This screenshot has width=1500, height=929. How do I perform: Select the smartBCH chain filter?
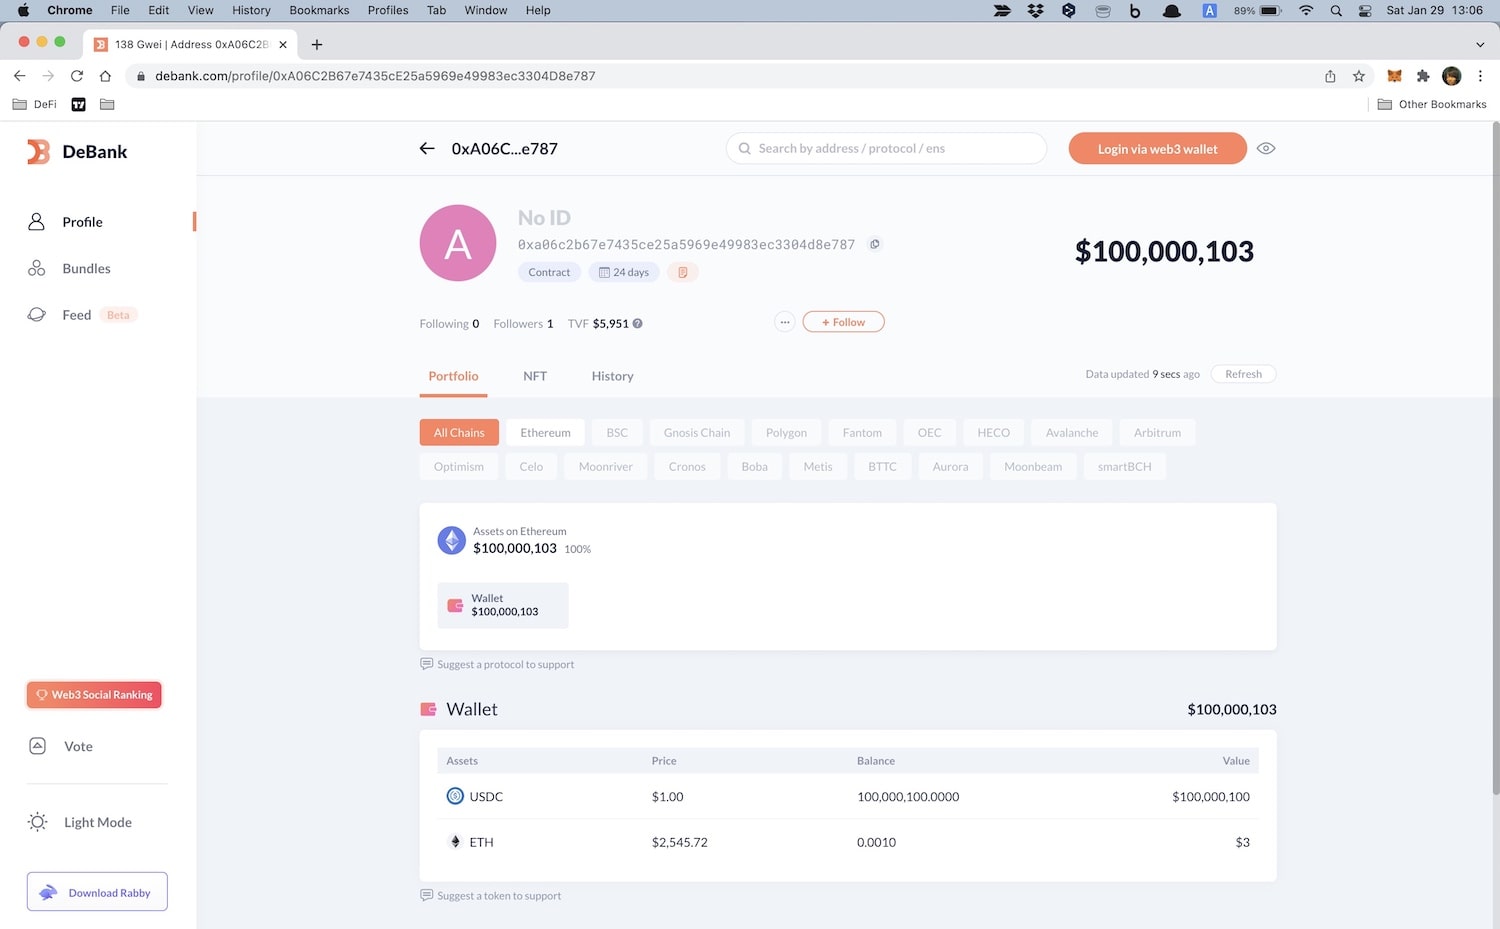(x=1124, y=466)
